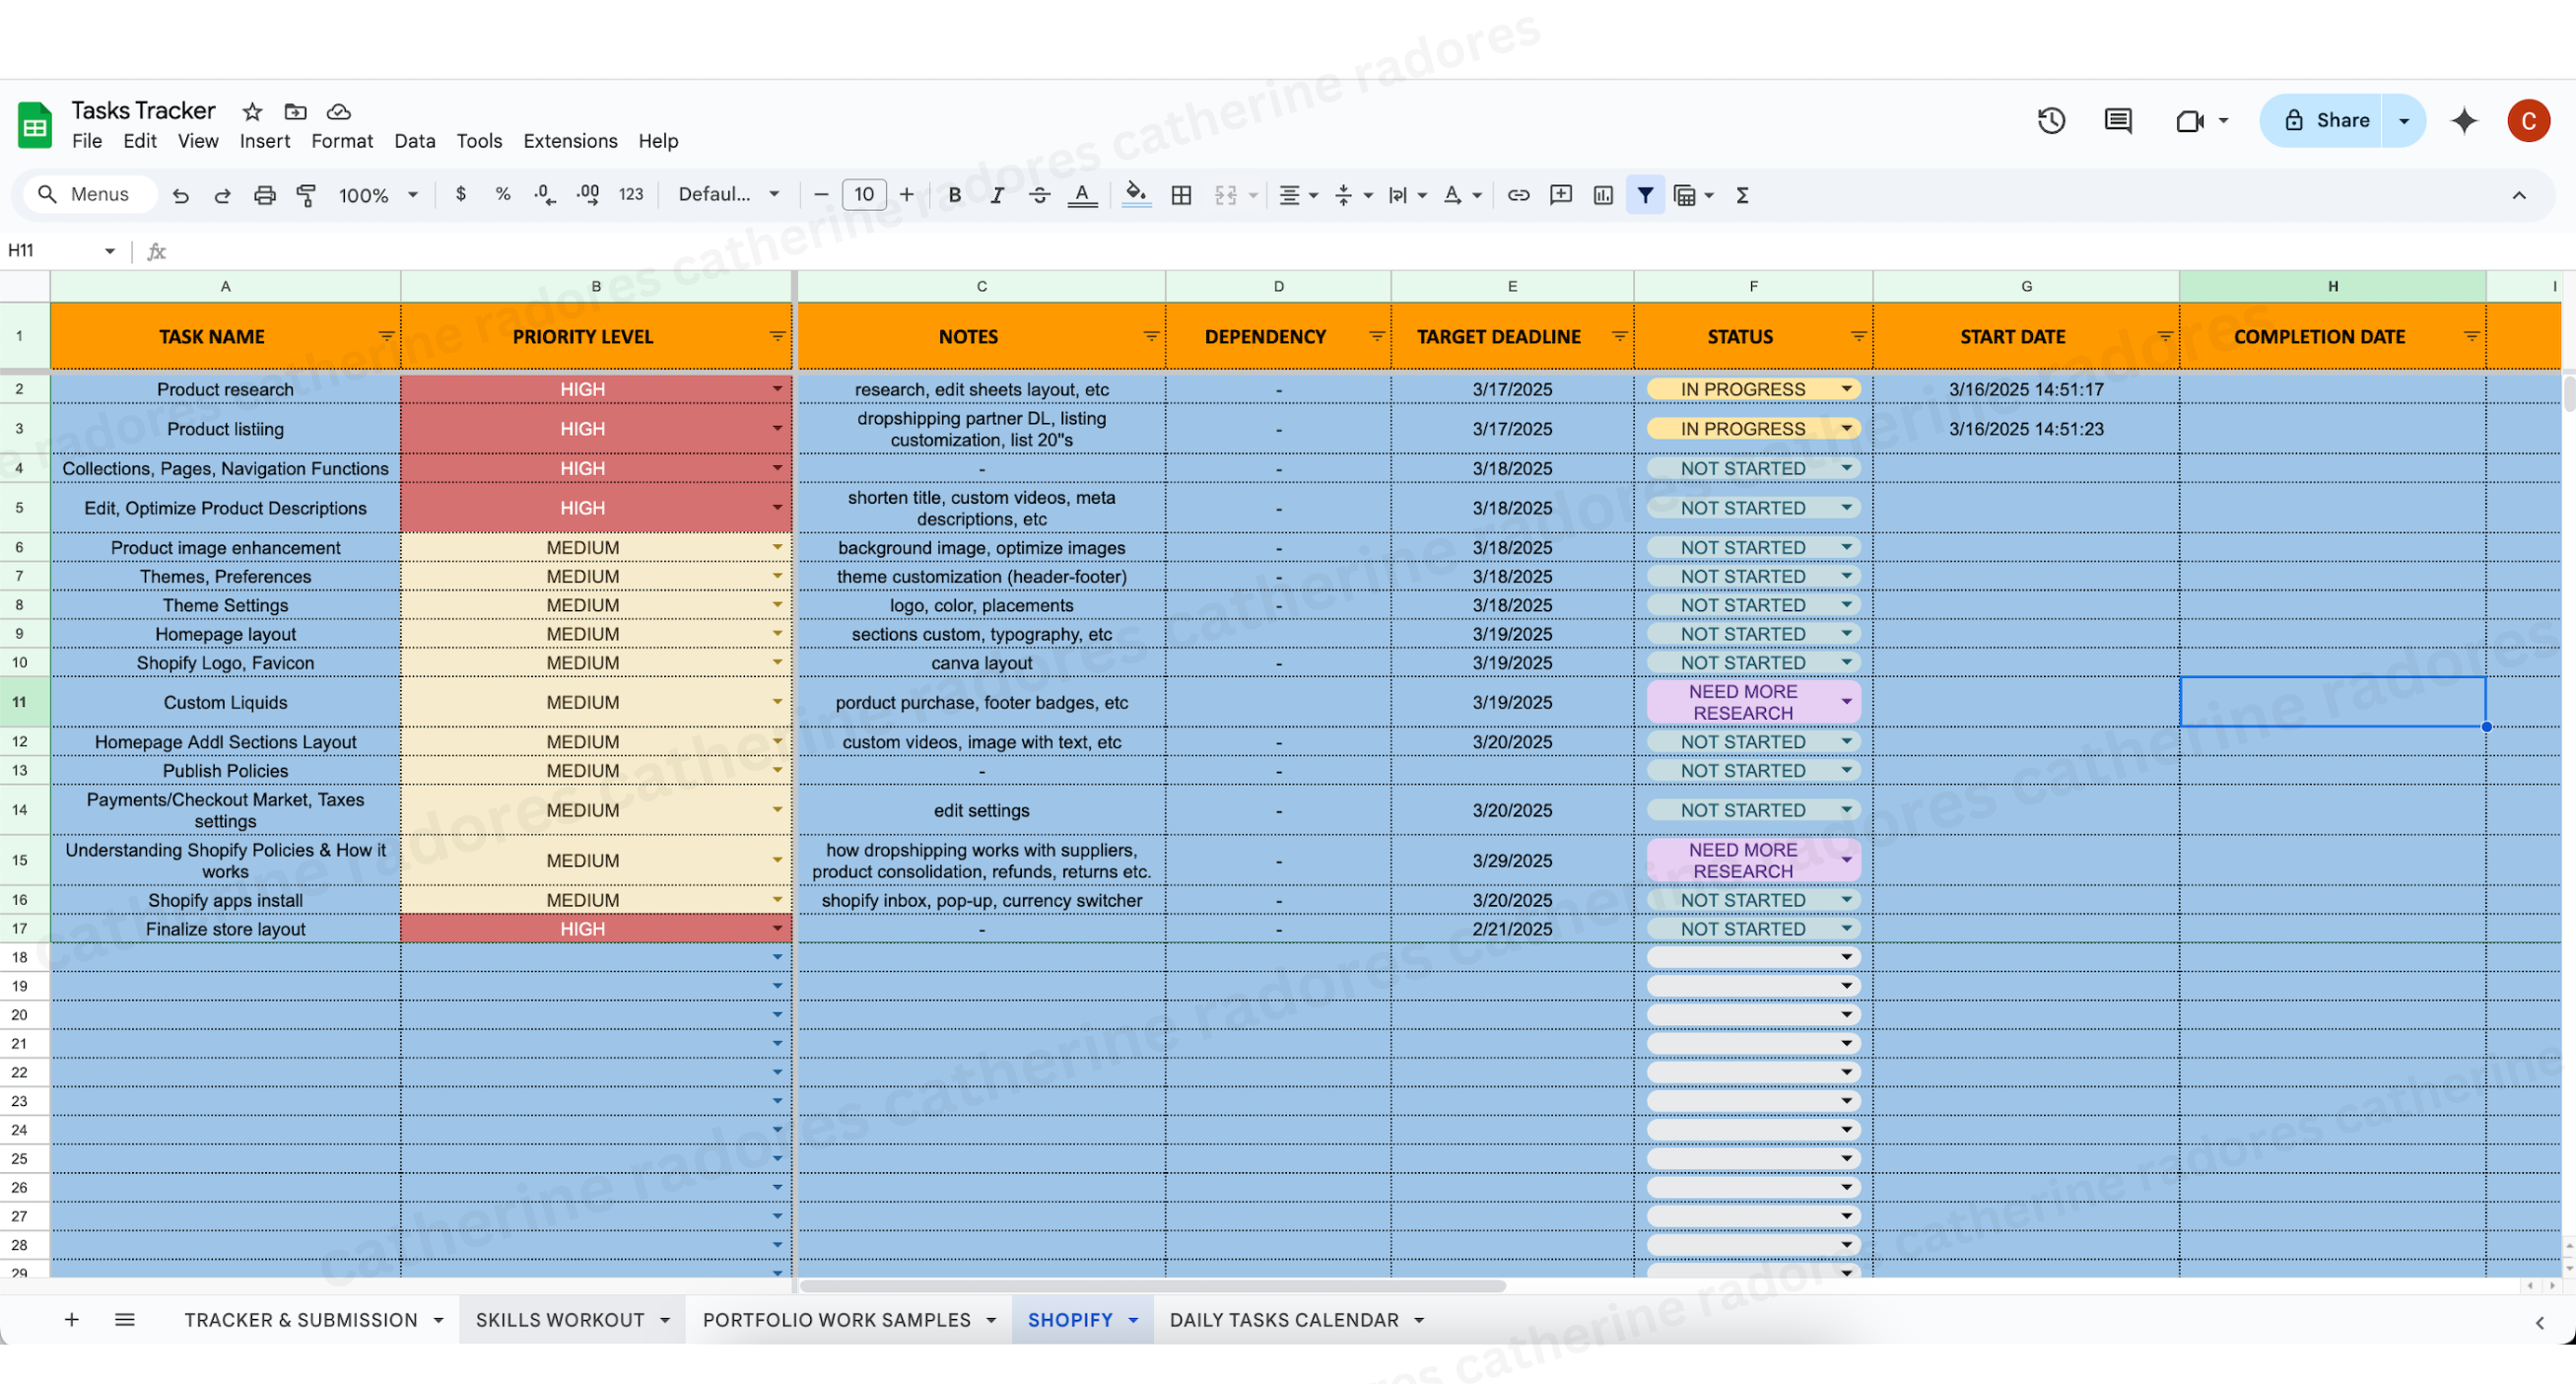2576x1384 pixels.
Task: Open the Extensions menu
Action: tap(570, 141)
